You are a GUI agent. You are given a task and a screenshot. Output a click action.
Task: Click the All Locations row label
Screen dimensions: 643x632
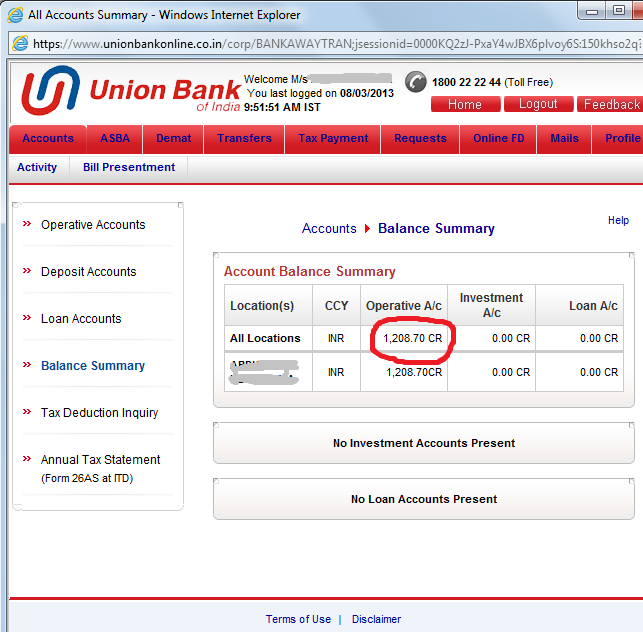pyautogui.click(x=265, y=338)
